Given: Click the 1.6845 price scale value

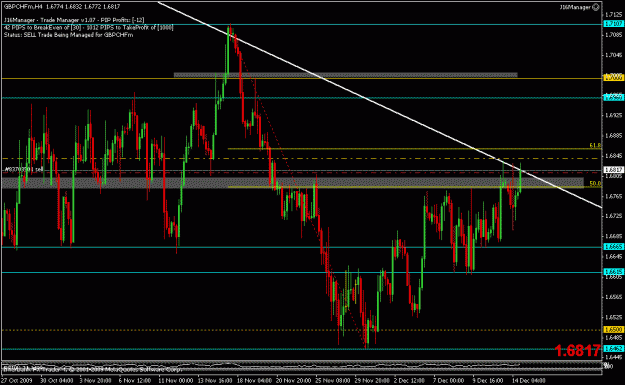Looking at the screenshot, I should point(613,155).
